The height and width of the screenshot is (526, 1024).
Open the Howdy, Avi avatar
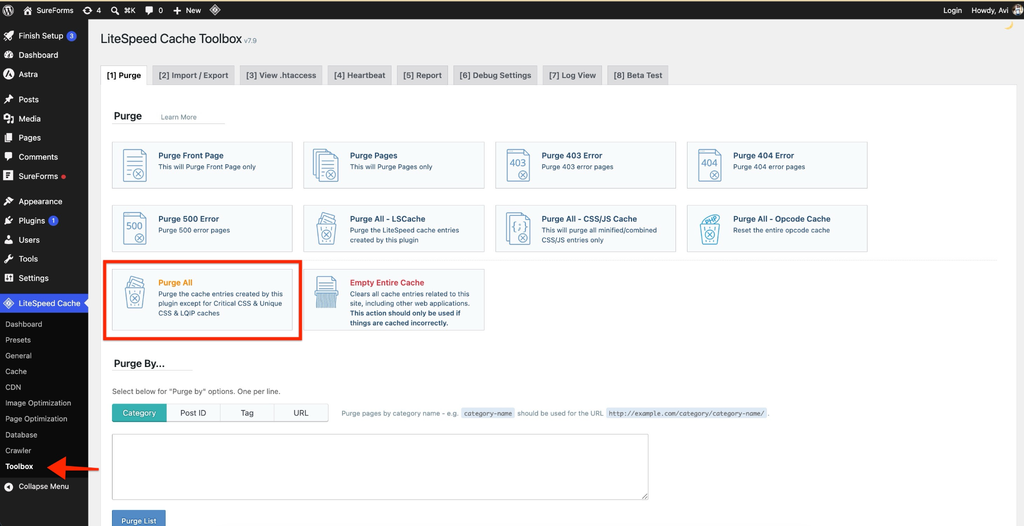pos(1017,10)
